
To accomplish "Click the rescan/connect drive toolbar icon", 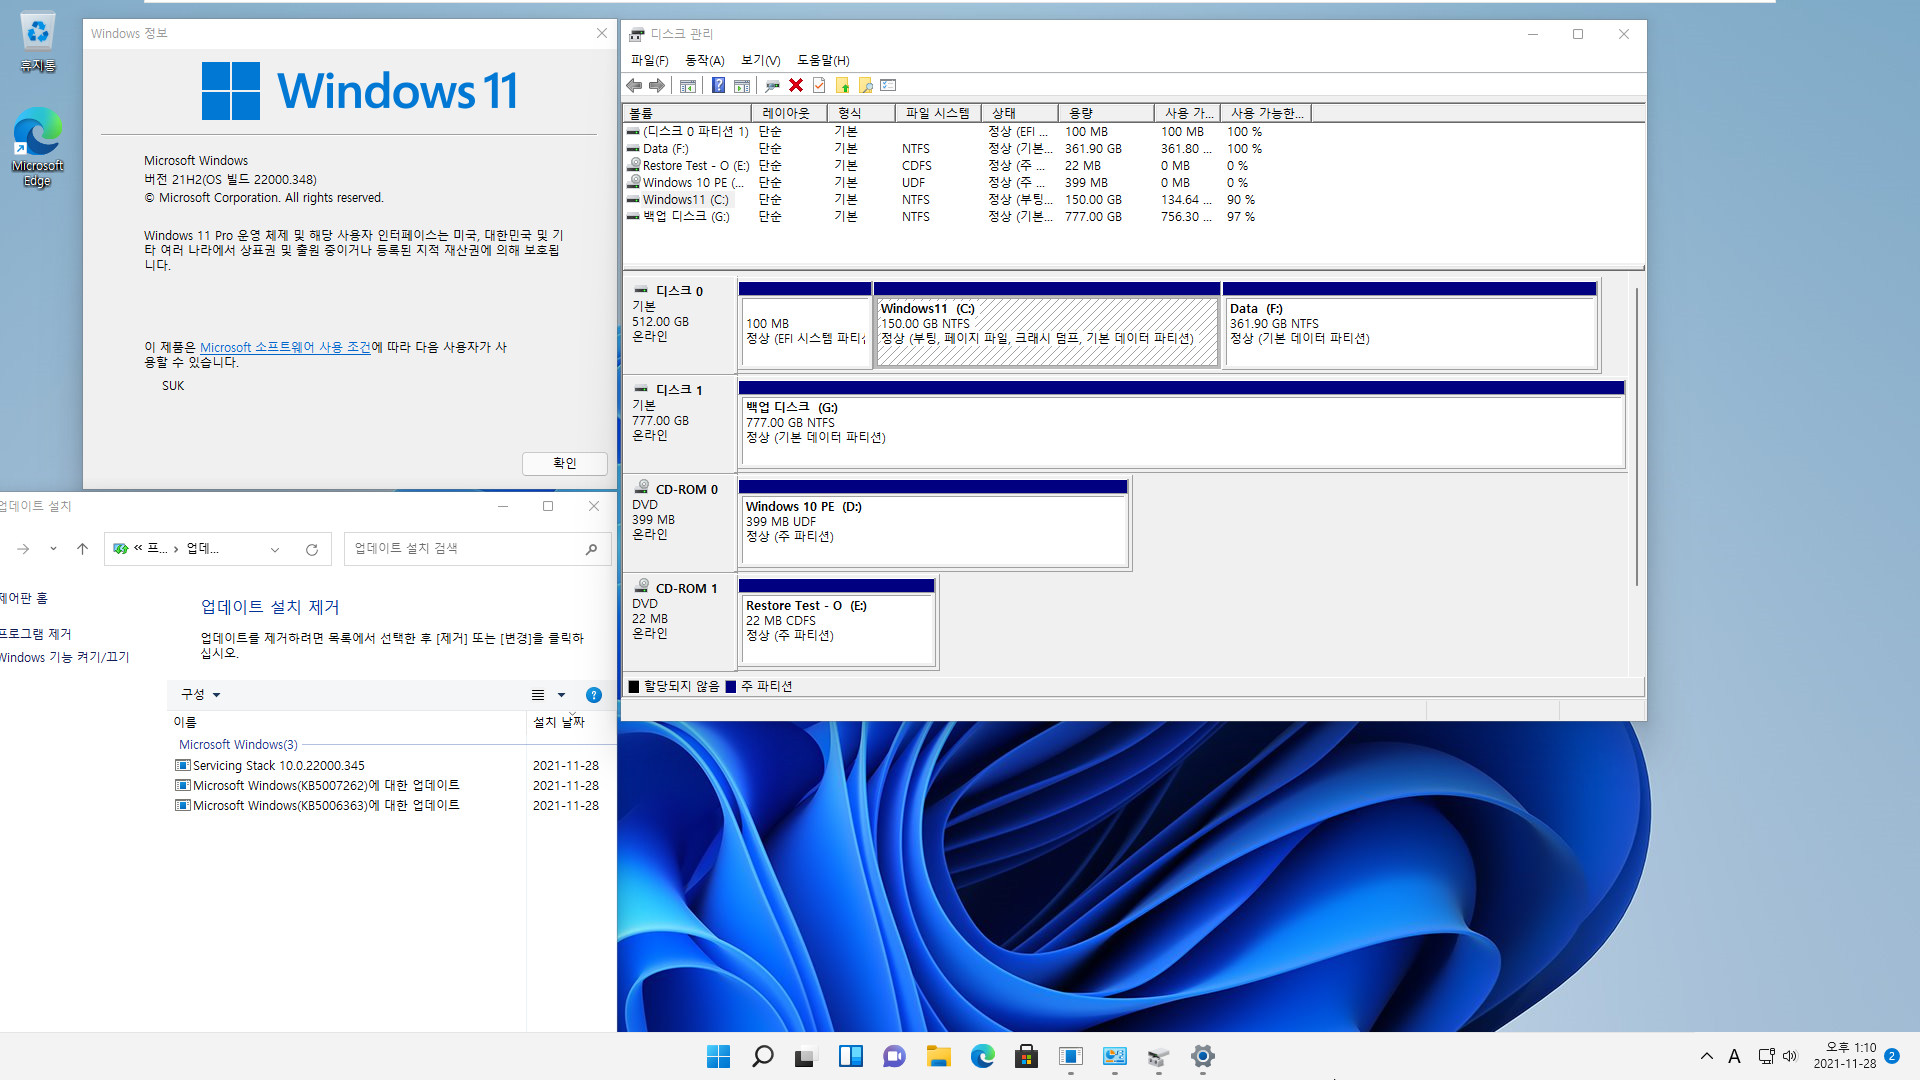I will click(x=772, y=86).
